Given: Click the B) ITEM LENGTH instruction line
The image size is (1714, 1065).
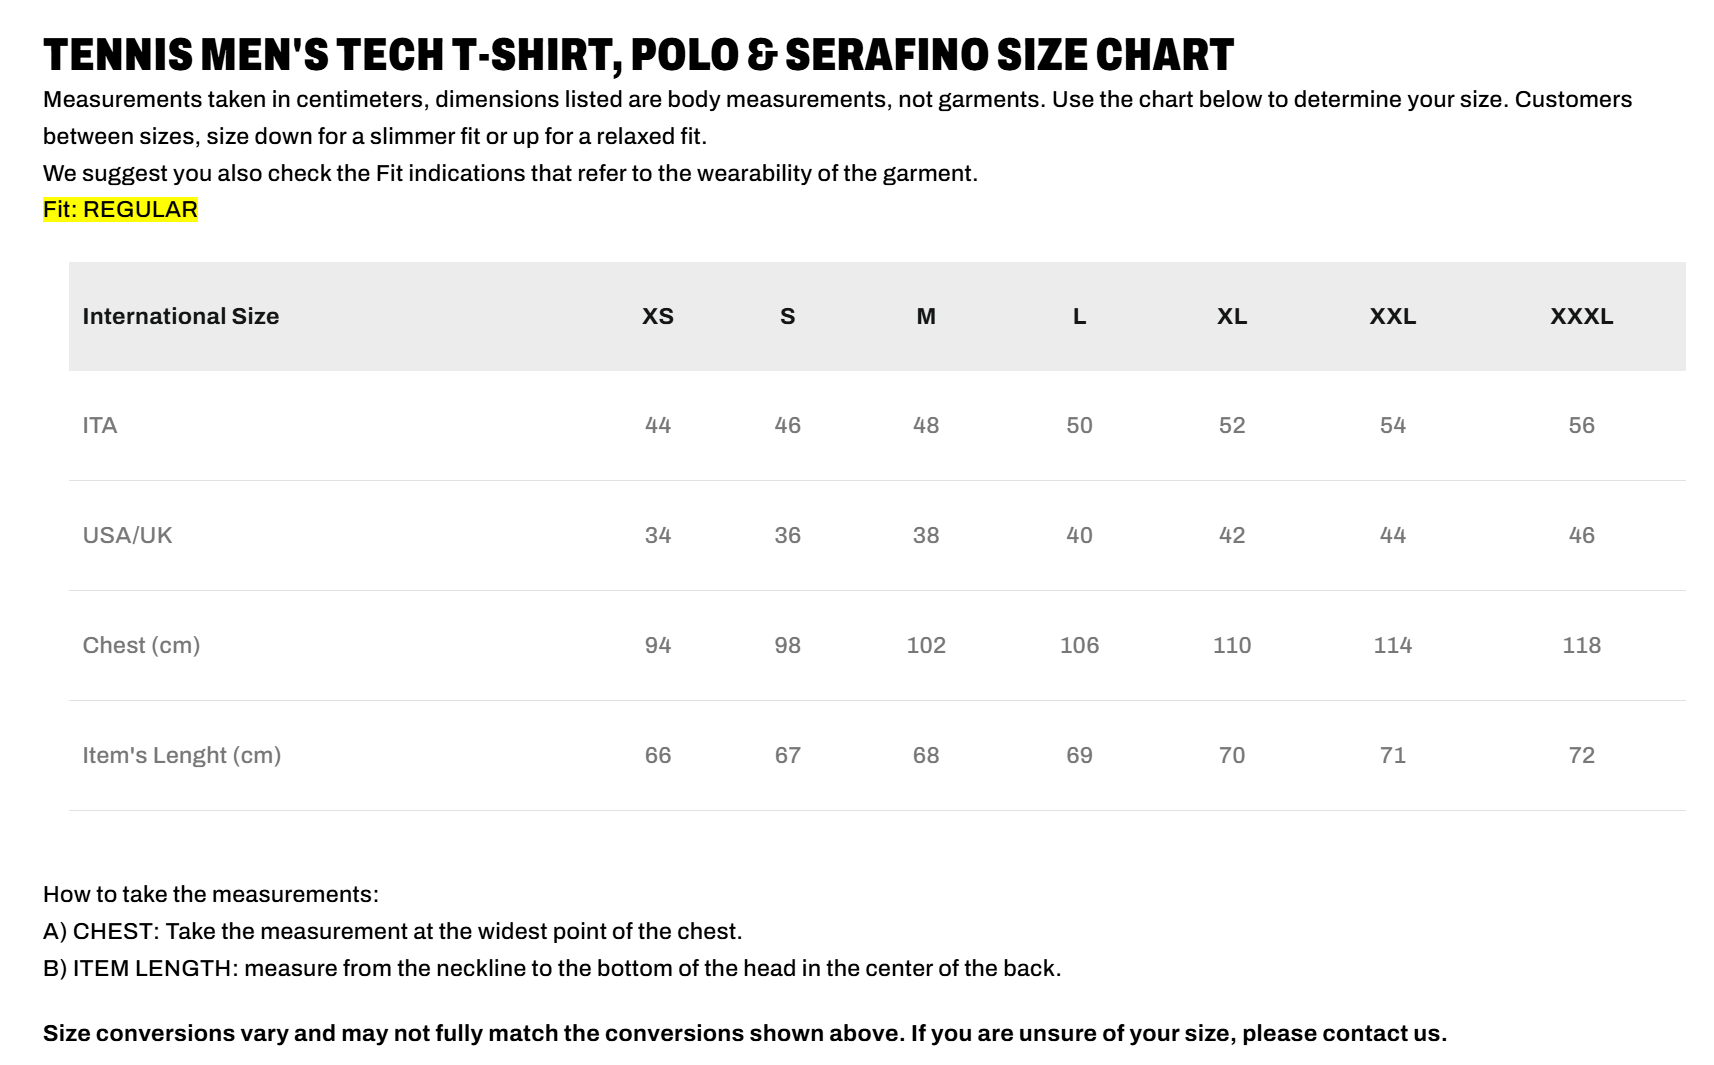Looking at the screenshot, I should pos(552,968).
